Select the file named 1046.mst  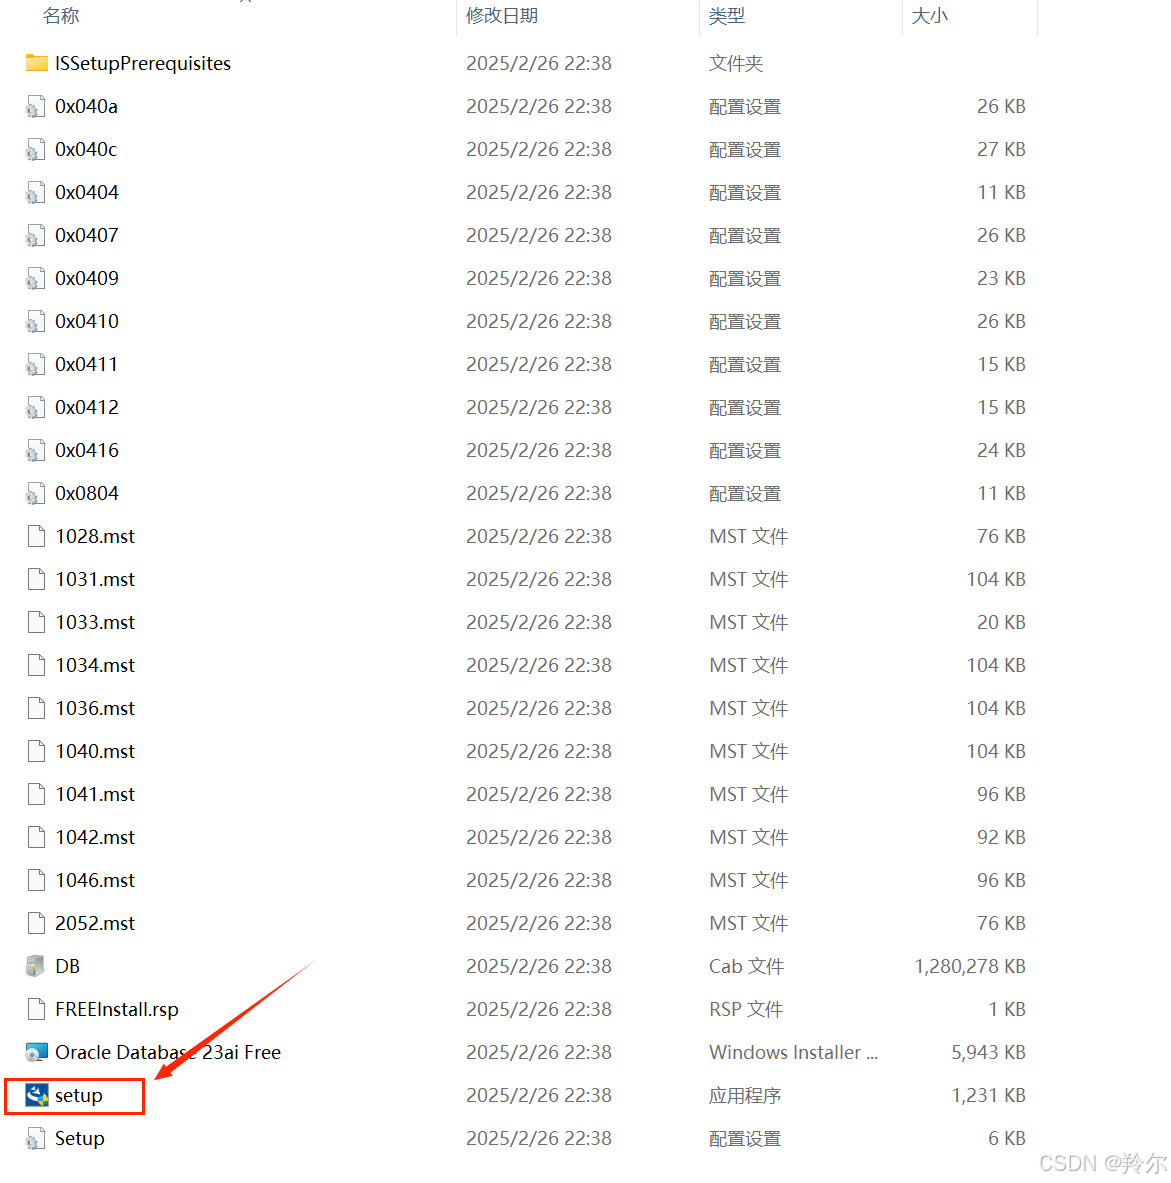click(x=95, y=880)
